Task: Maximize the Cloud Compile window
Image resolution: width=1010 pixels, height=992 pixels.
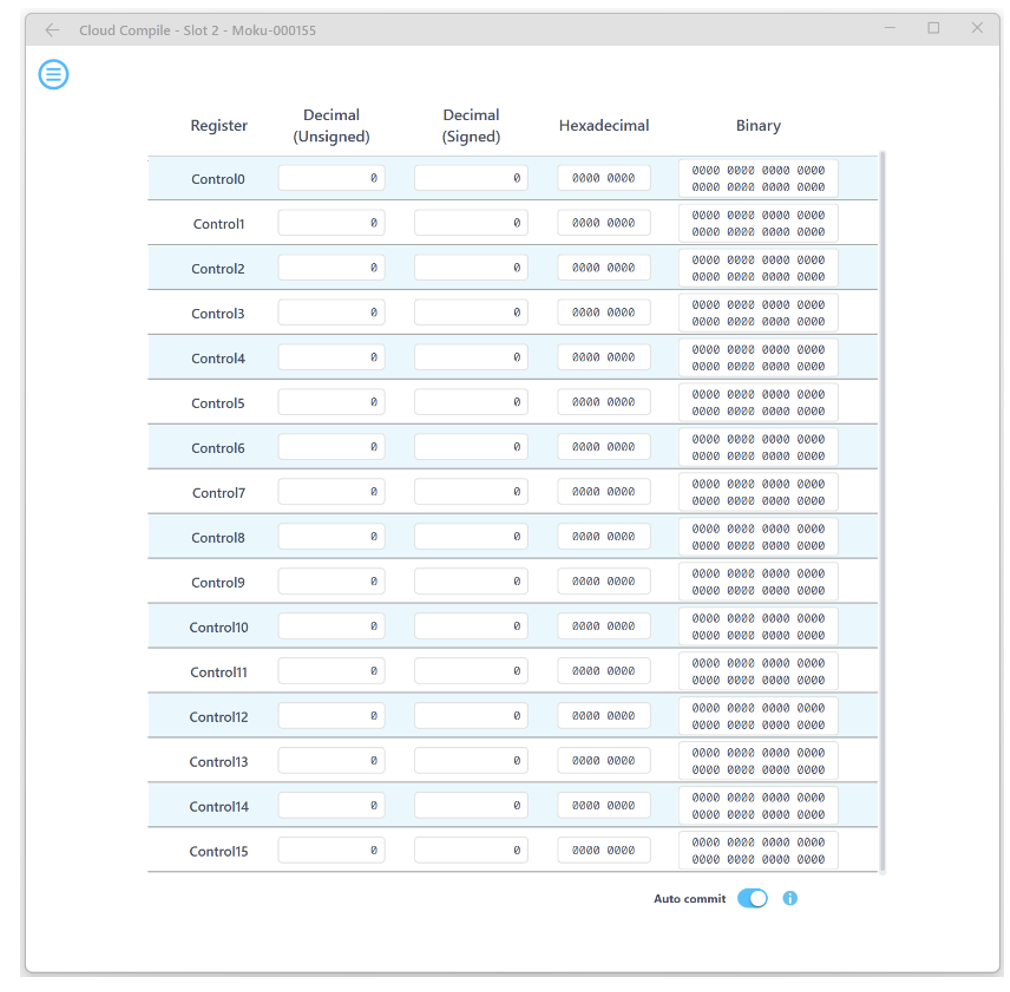Action: (x=933, y=28)
